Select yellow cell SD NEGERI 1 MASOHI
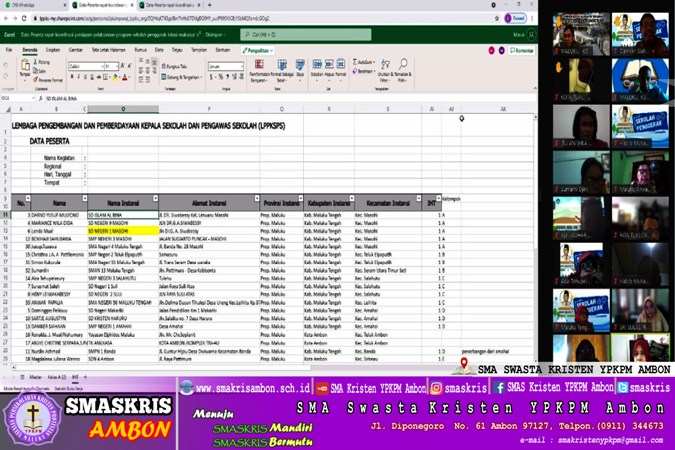This screenshot has width=675, height=450. (x=123, y=231)
